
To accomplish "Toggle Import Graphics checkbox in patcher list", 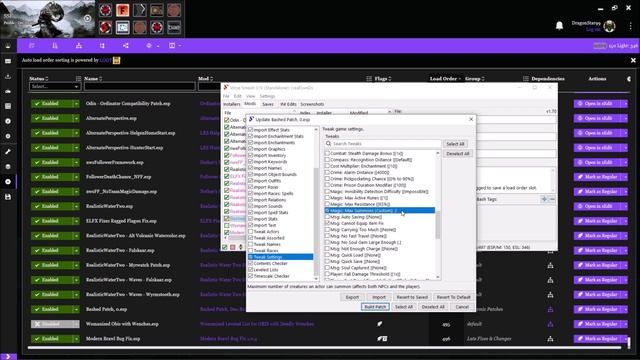I will [251, 149].
